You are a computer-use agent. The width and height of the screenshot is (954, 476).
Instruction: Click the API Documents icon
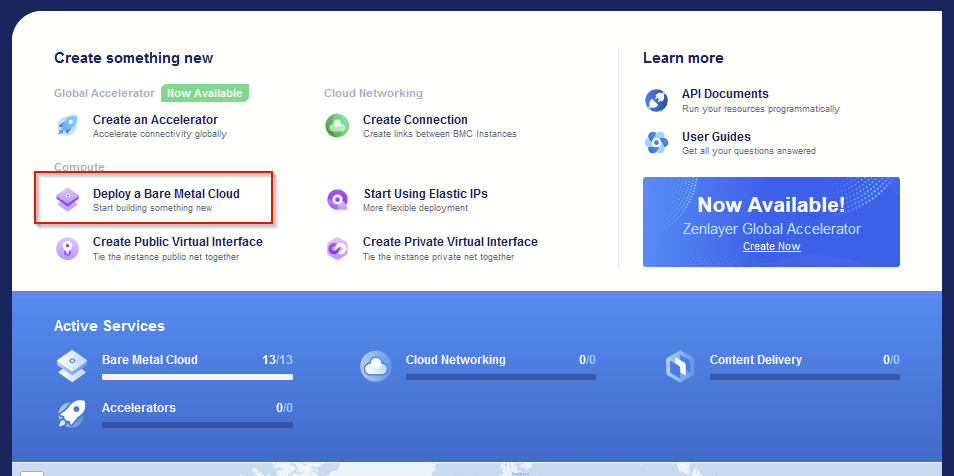point(656,100)
